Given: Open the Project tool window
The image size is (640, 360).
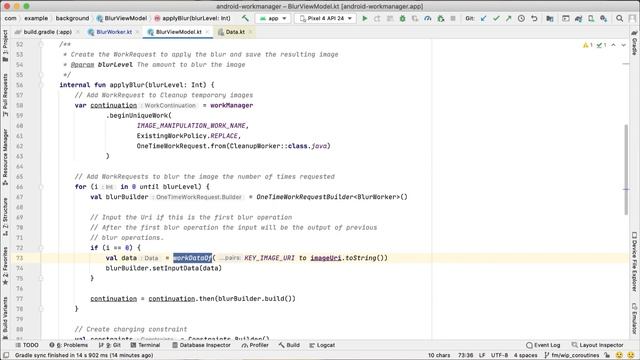Looking at the screenshot, I should [5, 46].
